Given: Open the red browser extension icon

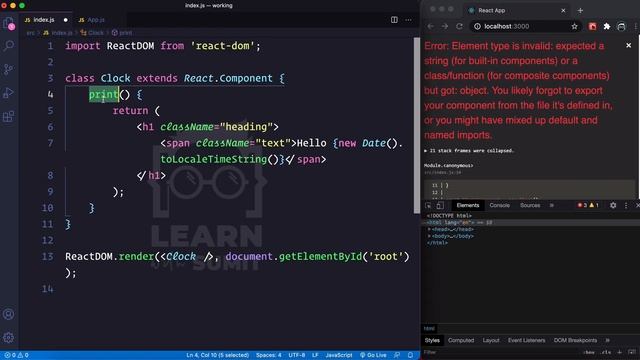Looking at the screenshot, I should (x=592, y=27).
